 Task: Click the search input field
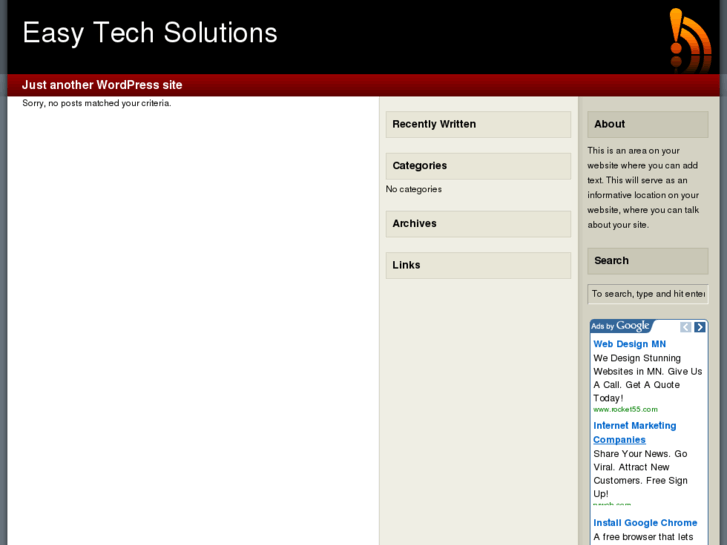[x=647, y=294]
